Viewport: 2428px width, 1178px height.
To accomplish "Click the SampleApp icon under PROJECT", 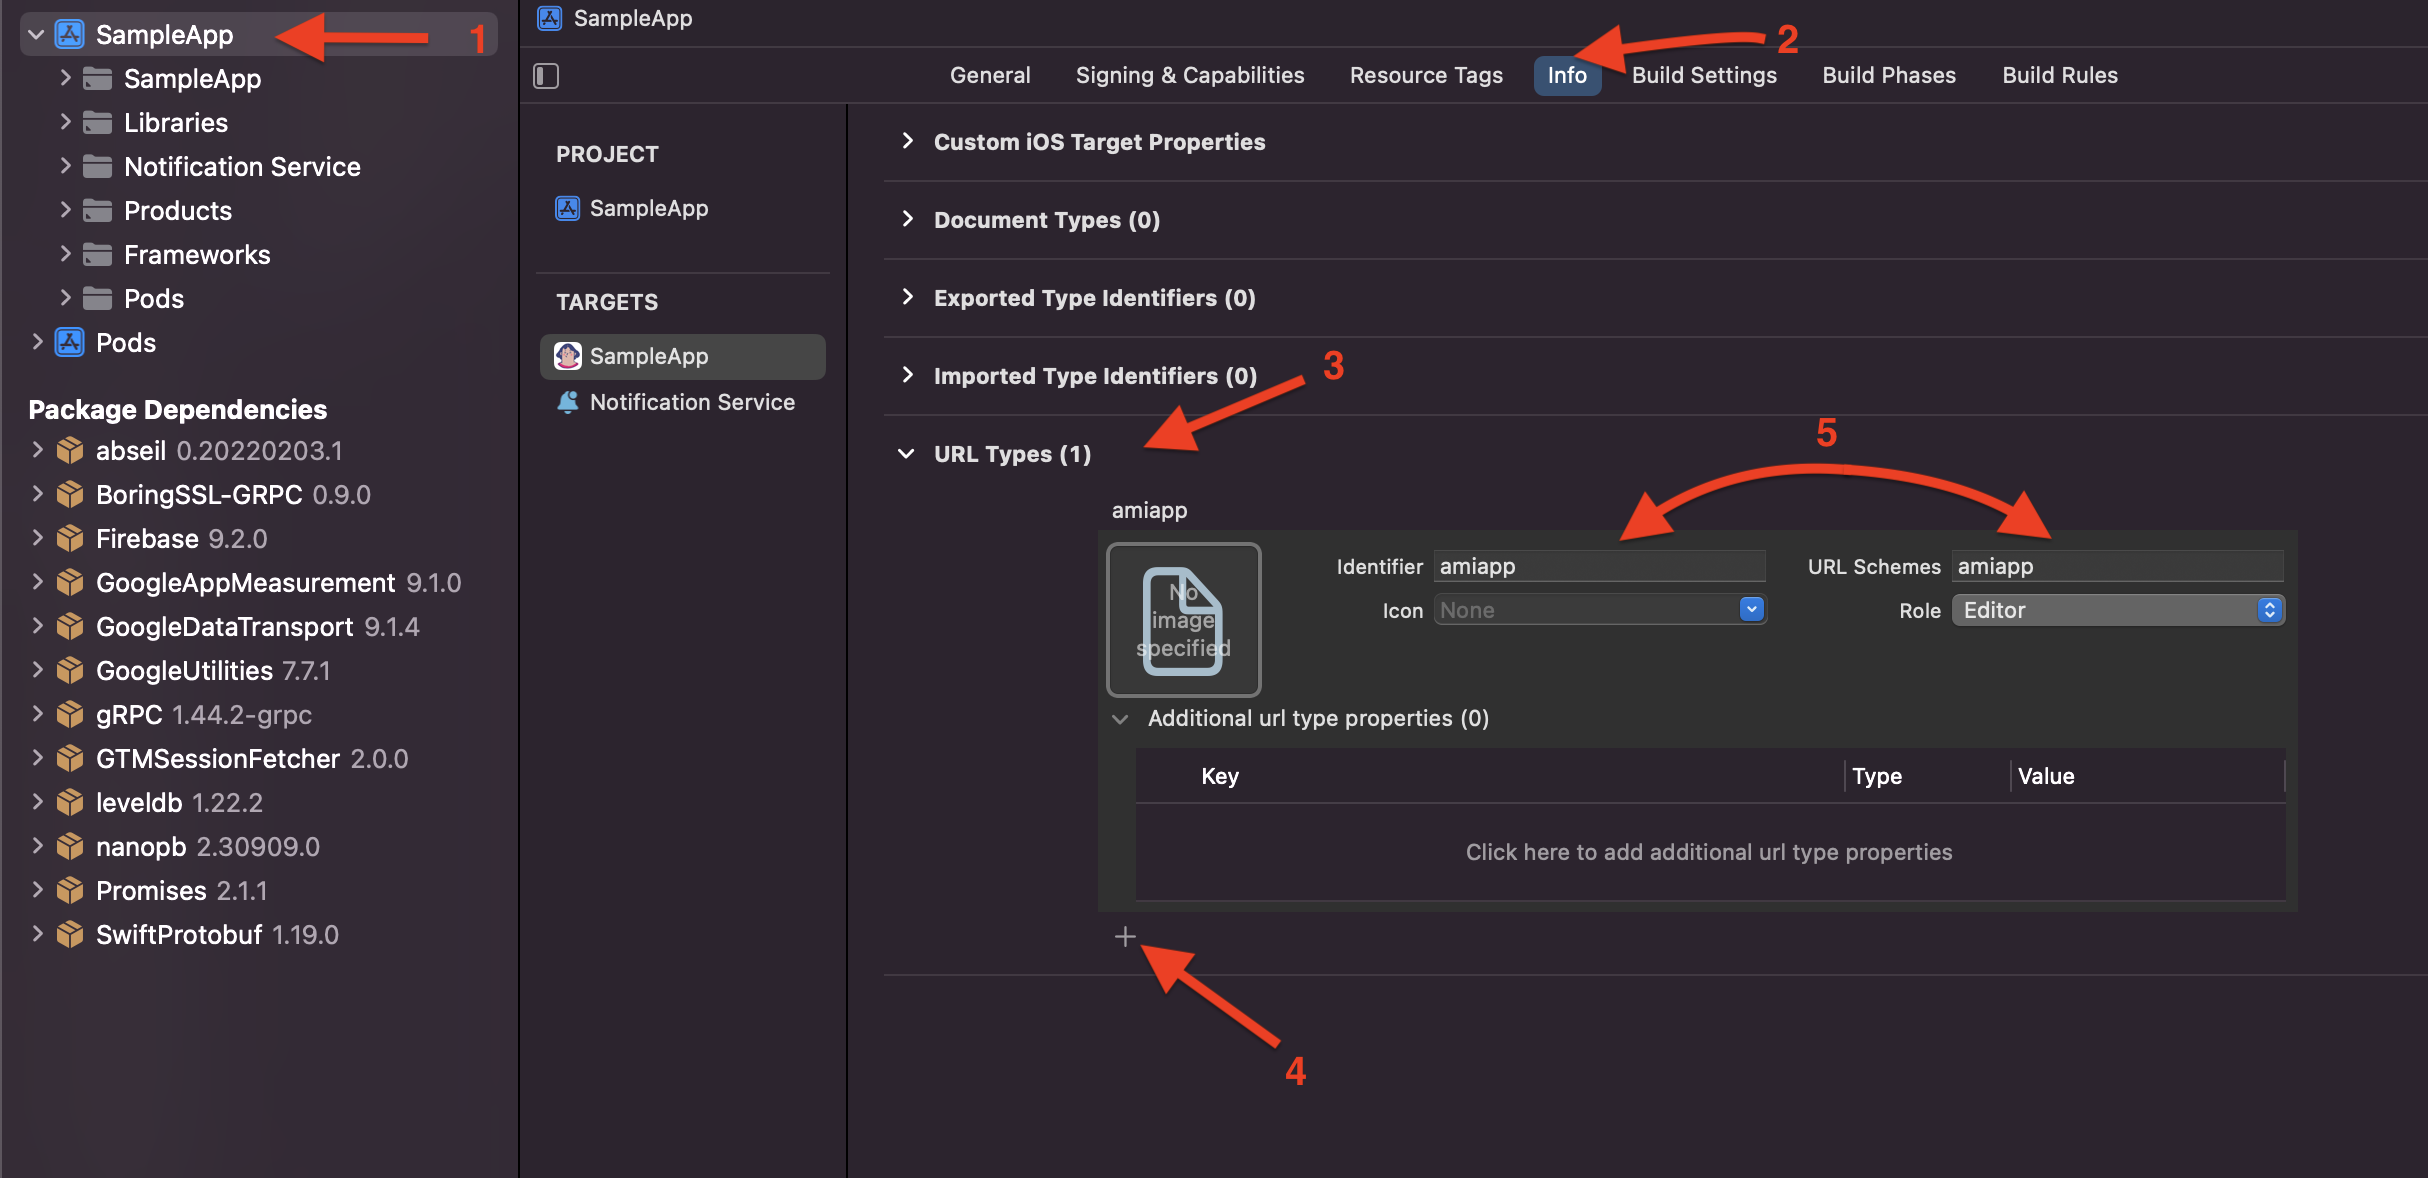I will click(x=568, y=208).
